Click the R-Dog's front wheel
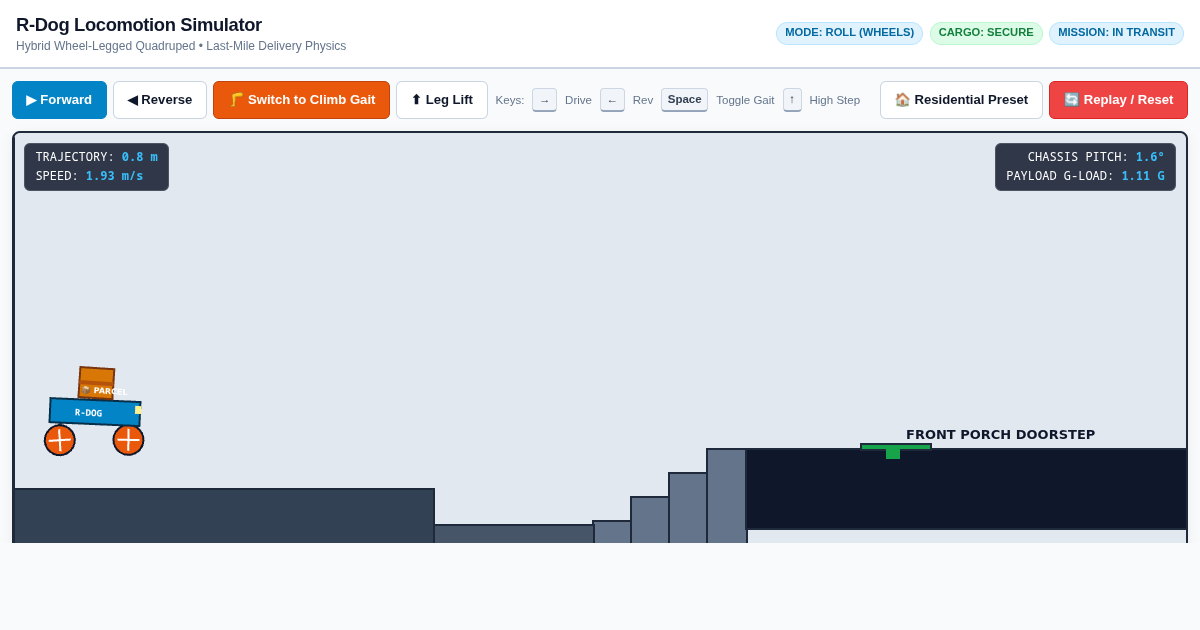The width and height of the screenshot is (1200, 630). 128,440
